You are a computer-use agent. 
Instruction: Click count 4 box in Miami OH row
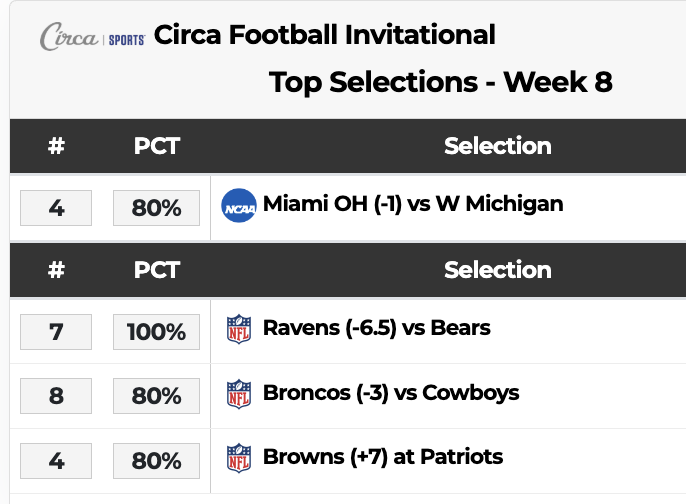pyautogui.click(x=56, y=208)
